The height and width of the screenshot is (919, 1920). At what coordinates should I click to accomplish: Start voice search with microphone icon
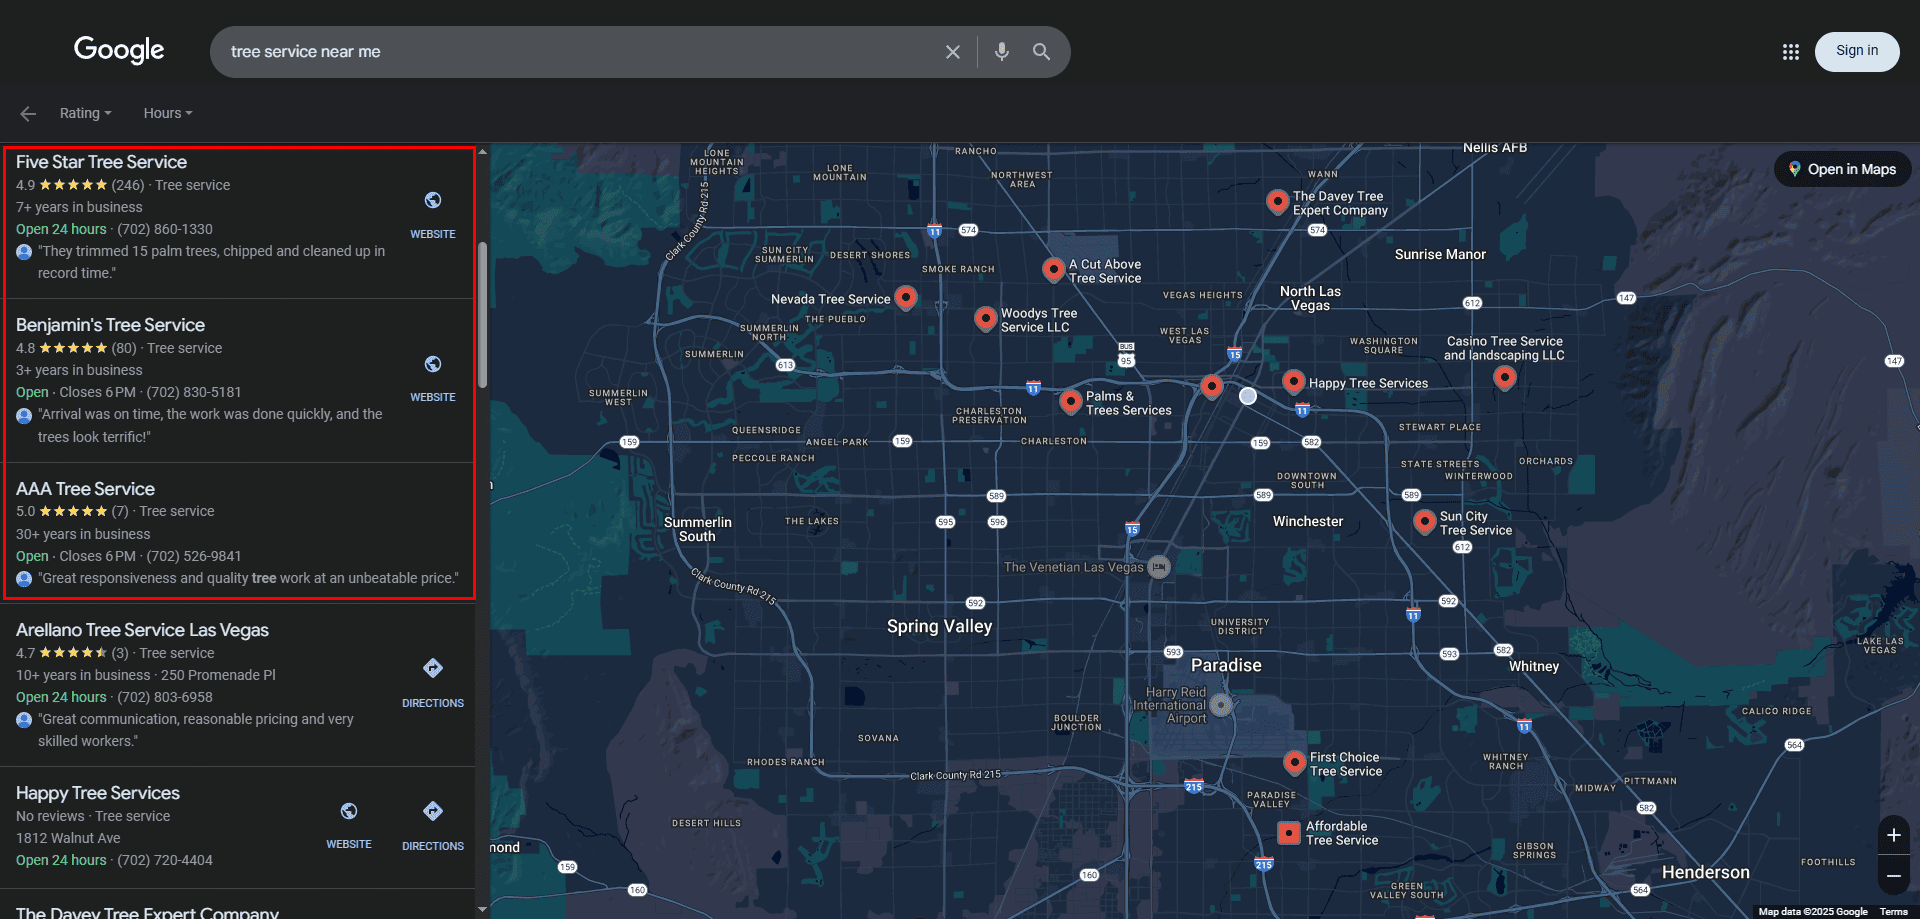(x=1001, y=52)
